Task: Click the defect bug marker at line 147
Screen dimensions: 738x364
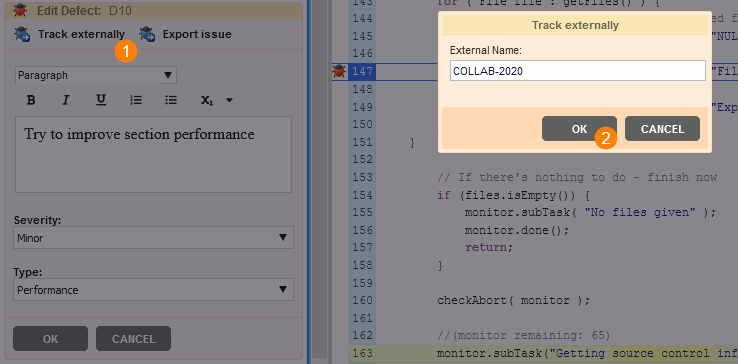Action: click(x=339, y=71)
